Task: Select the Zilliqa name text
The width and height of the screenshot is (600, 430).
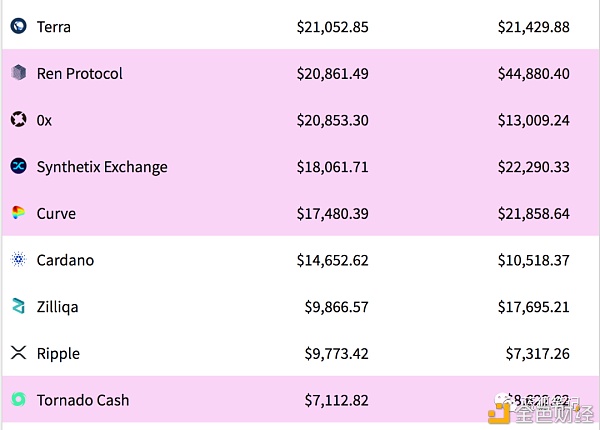Action: pos(58,307)
